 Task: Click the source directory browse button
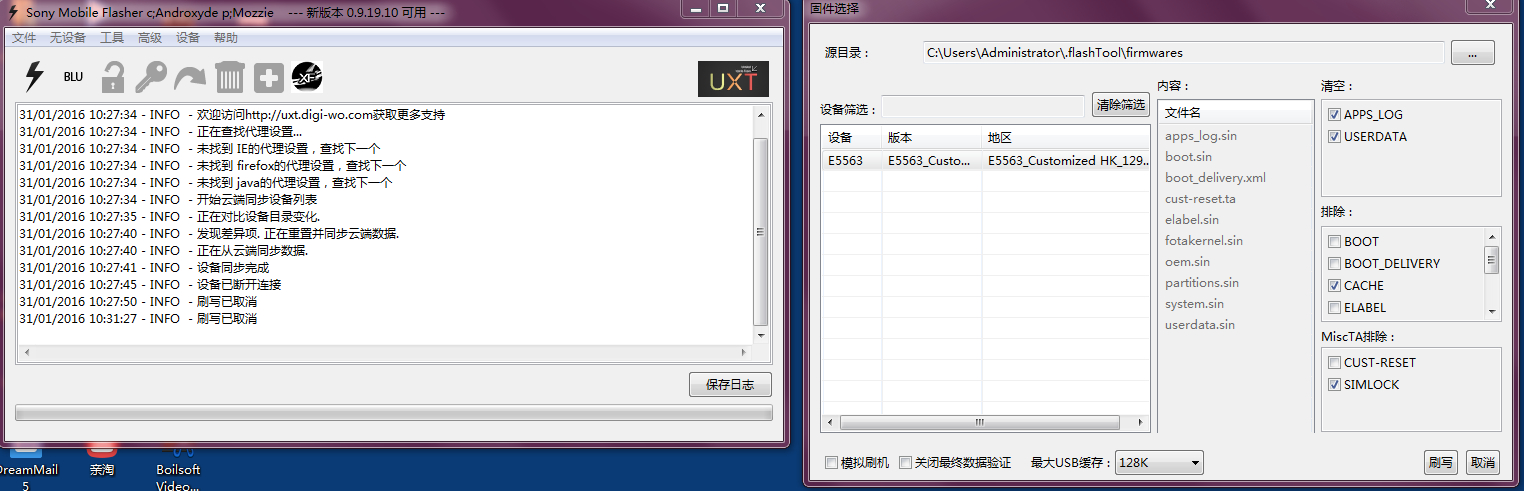pos(1472,52)
